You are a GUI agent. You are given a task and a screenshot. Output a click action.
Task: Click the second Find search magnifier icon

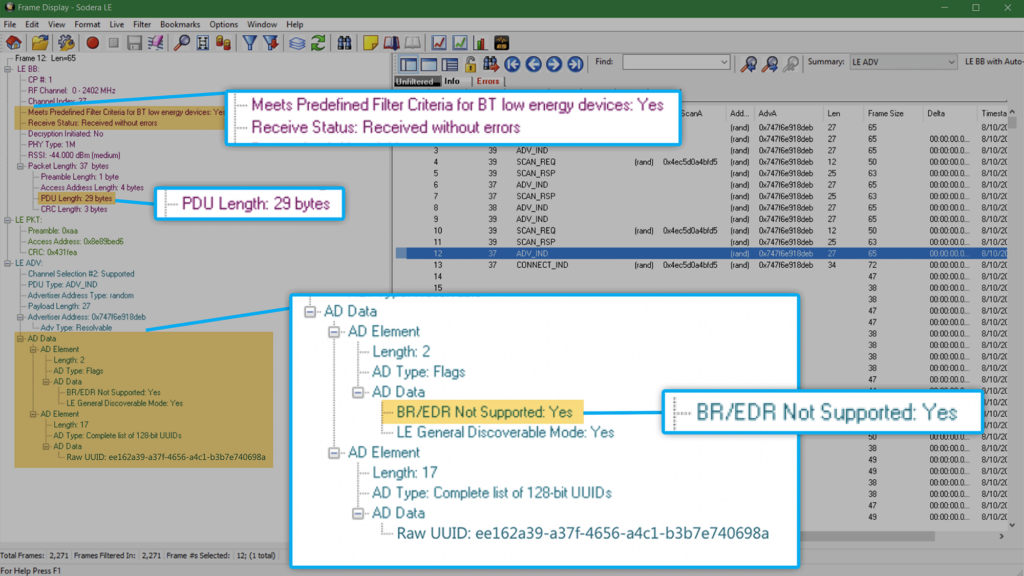pyautogui.click(x=770, y=63)
